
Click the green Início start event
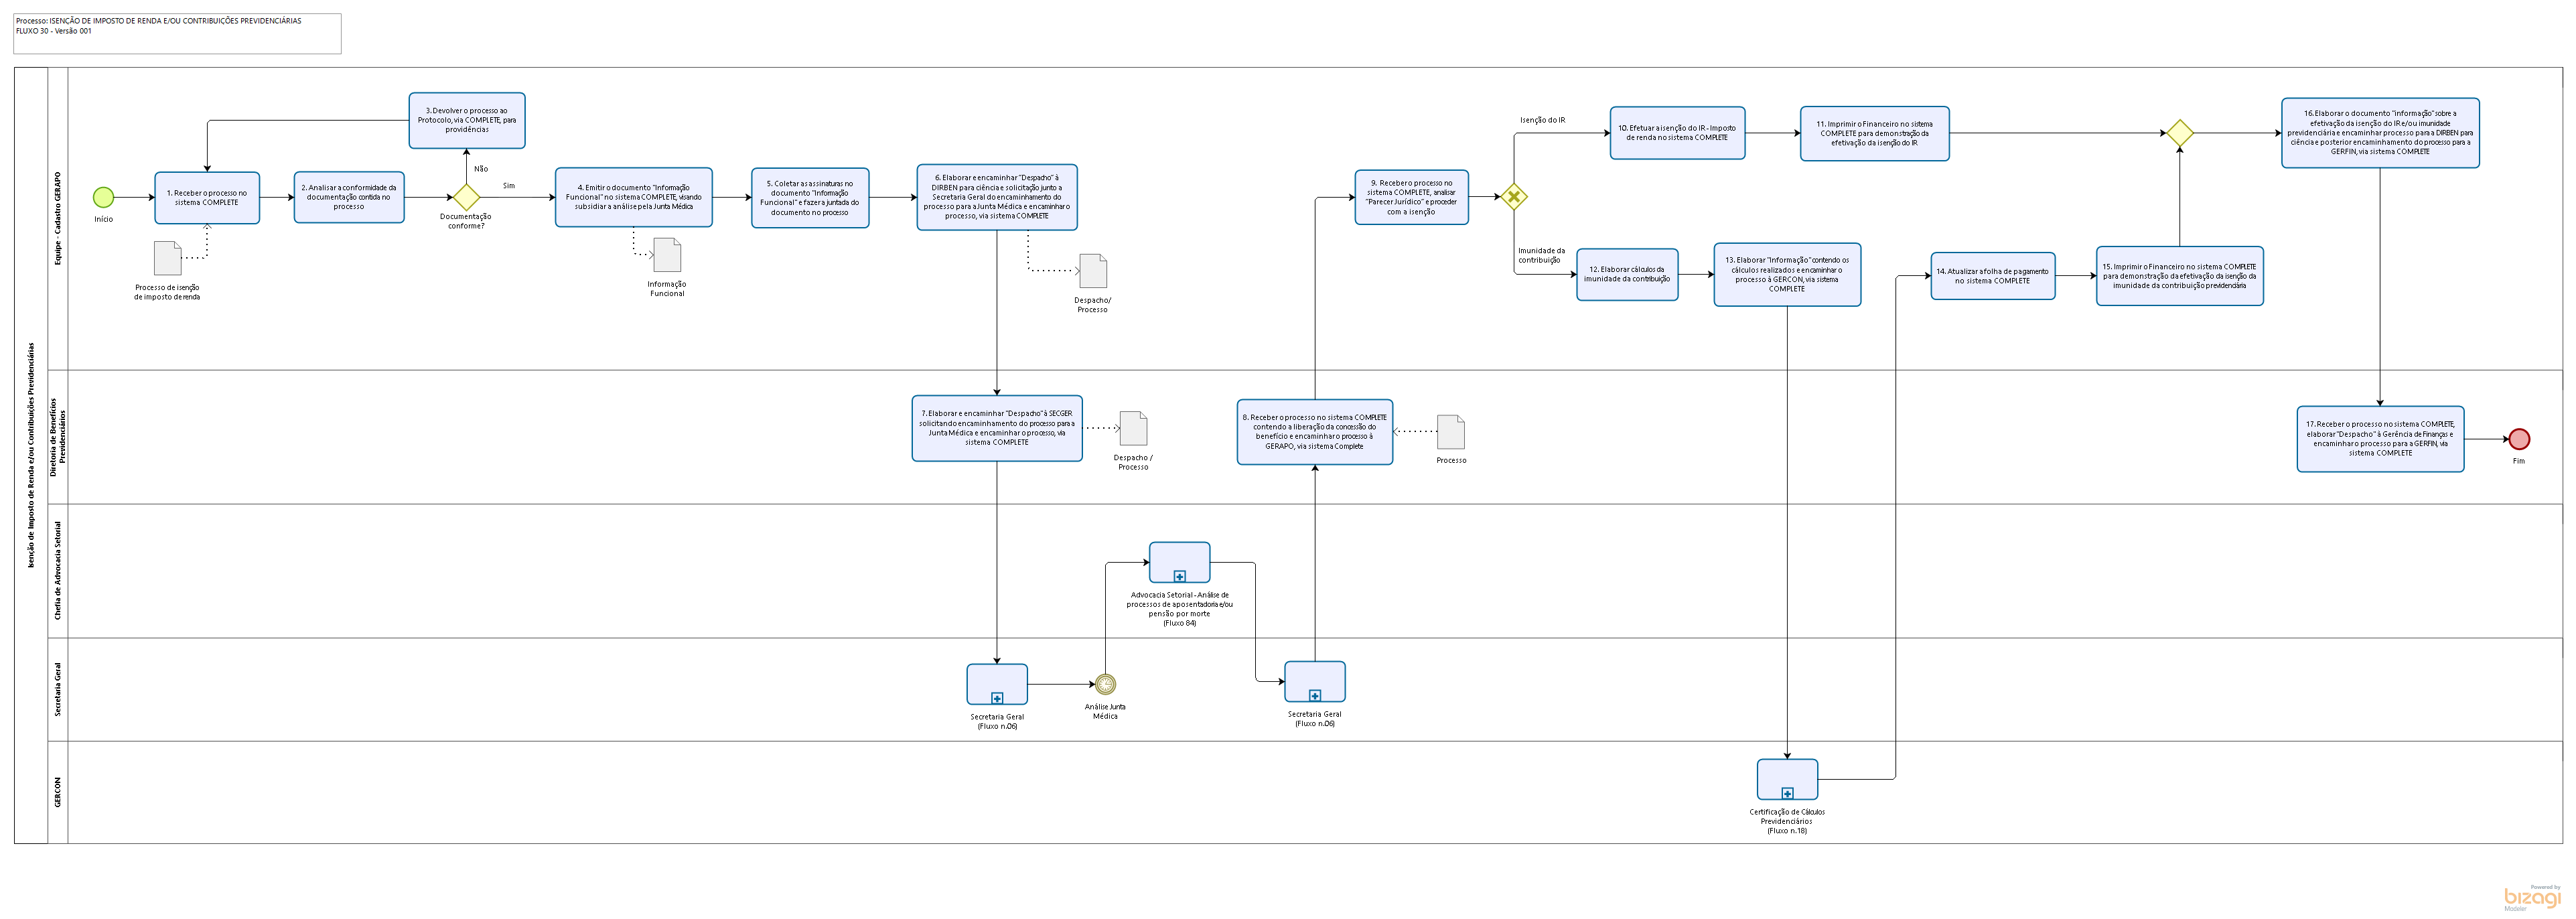coord(103,197)
